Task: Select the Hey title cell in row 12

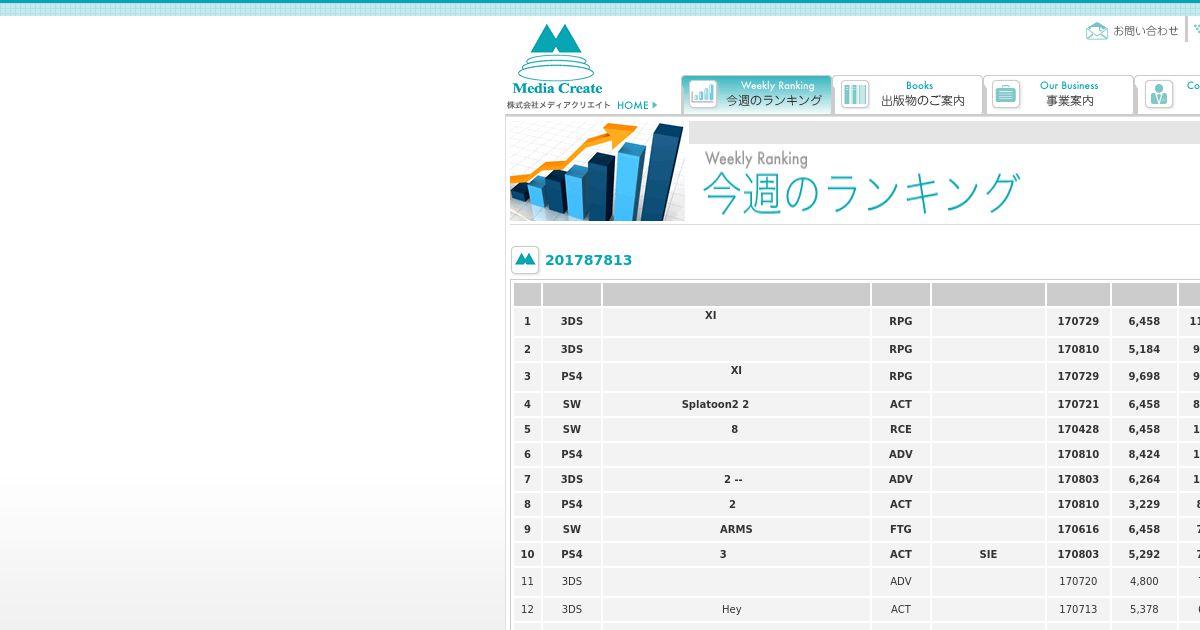Action: click(736, 609)
